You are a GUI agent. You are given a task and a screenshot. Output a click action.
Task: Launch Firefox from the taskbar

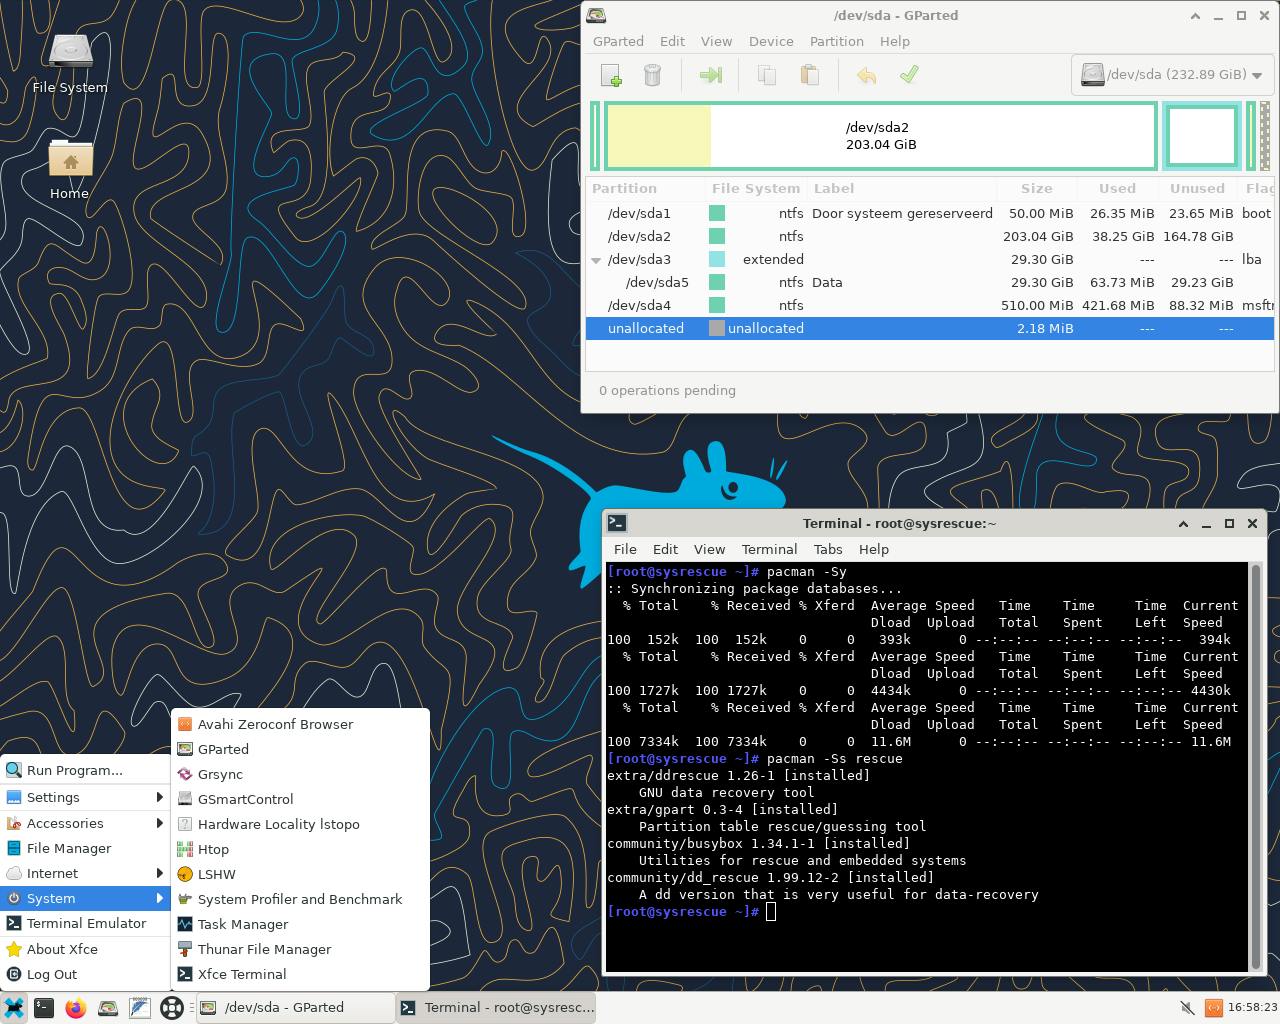tap(75, 1008)
